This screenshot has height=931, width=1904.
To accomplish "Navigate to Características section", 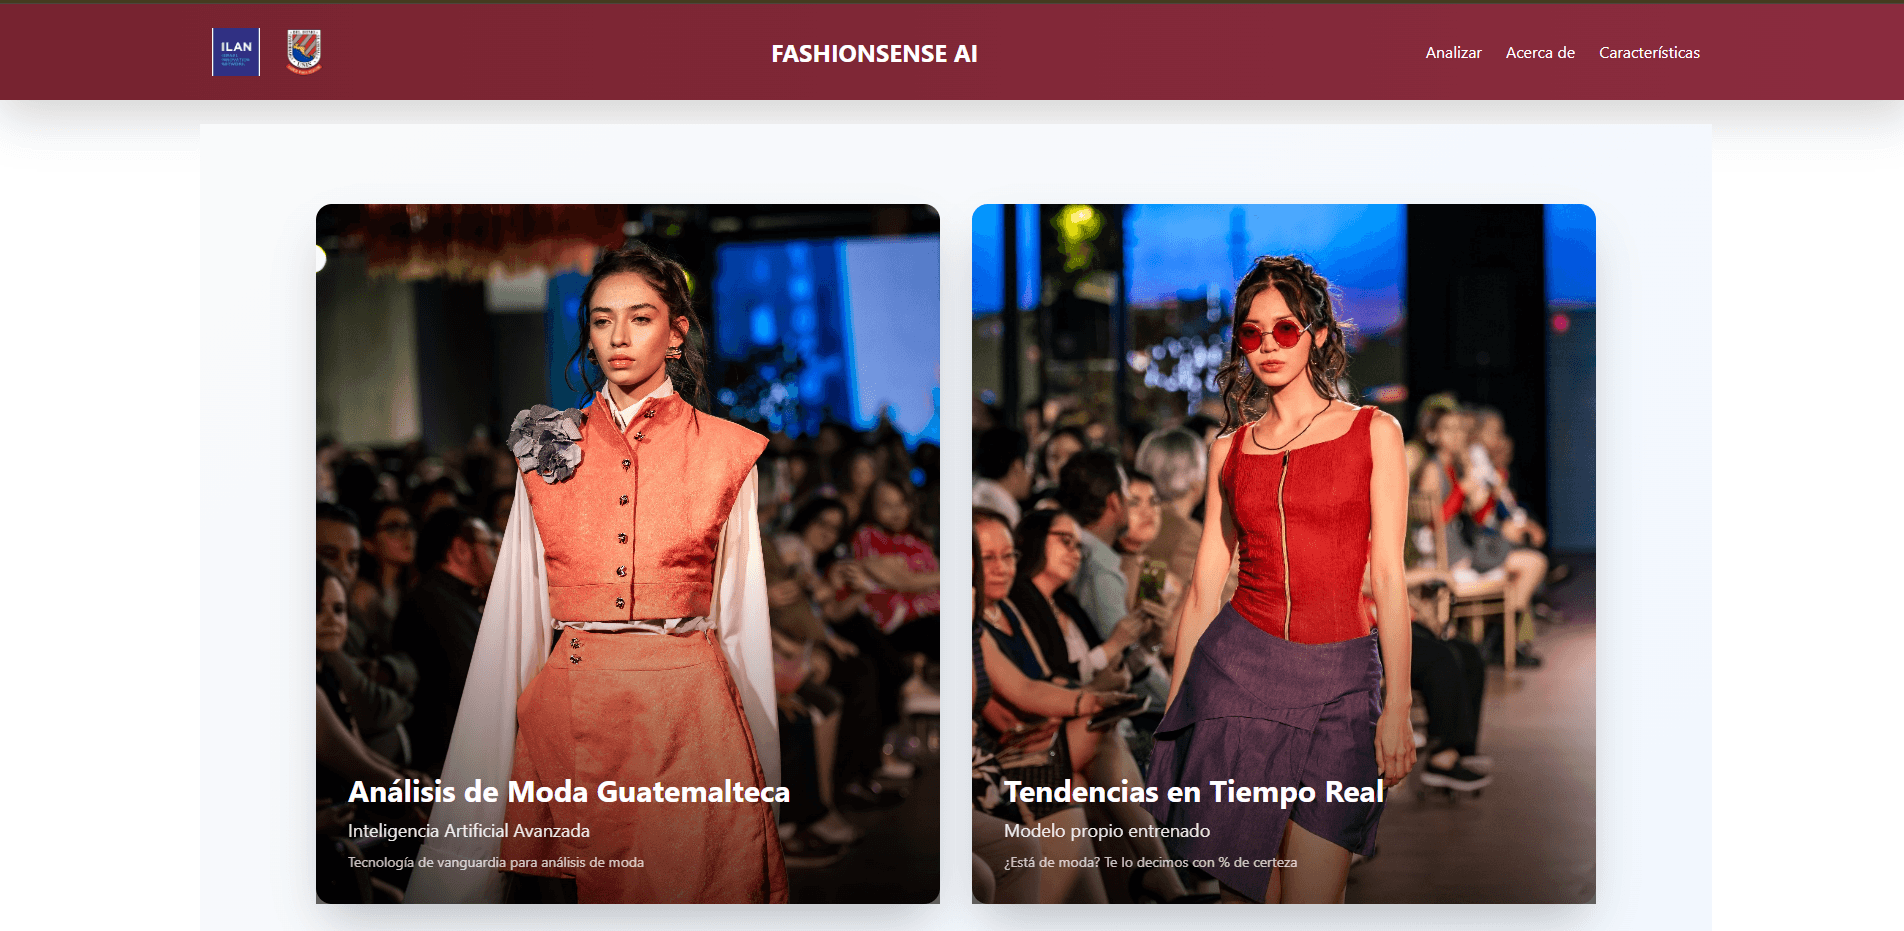I will pos(1650,53).
